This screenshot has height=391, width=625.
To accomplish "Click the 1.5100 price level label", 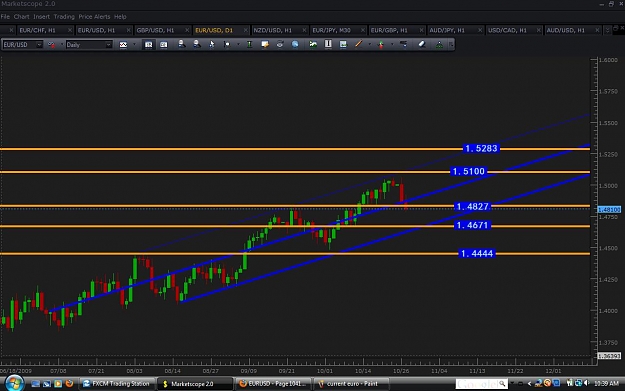I will [x=469, y=172].
